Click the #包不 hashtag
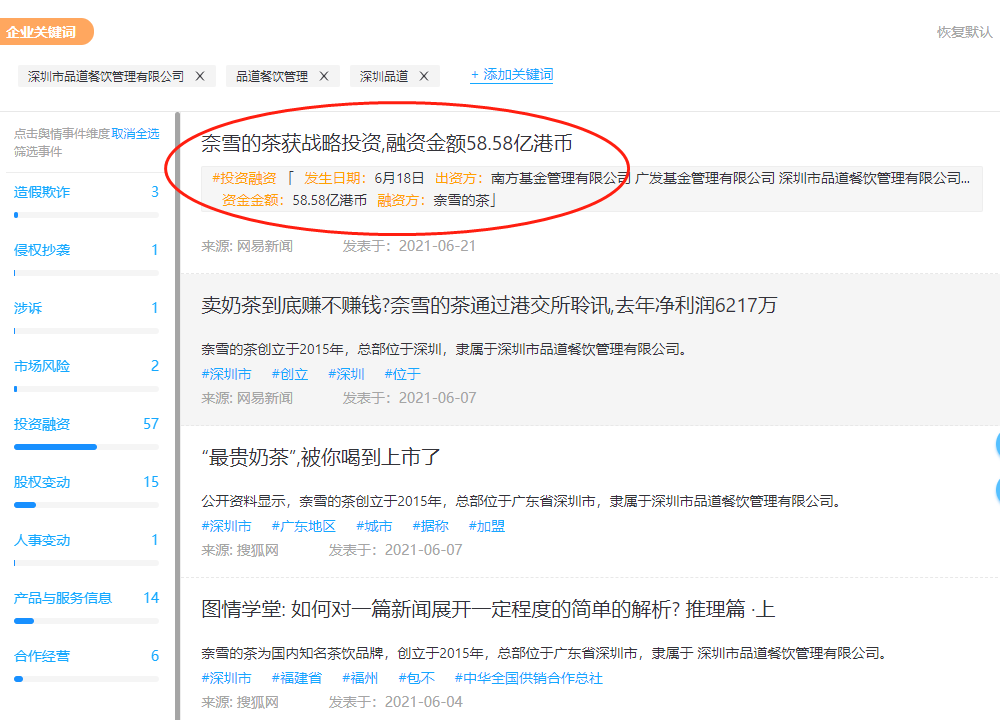This screenshot has height=720, width=1000. tap(416, 678)
